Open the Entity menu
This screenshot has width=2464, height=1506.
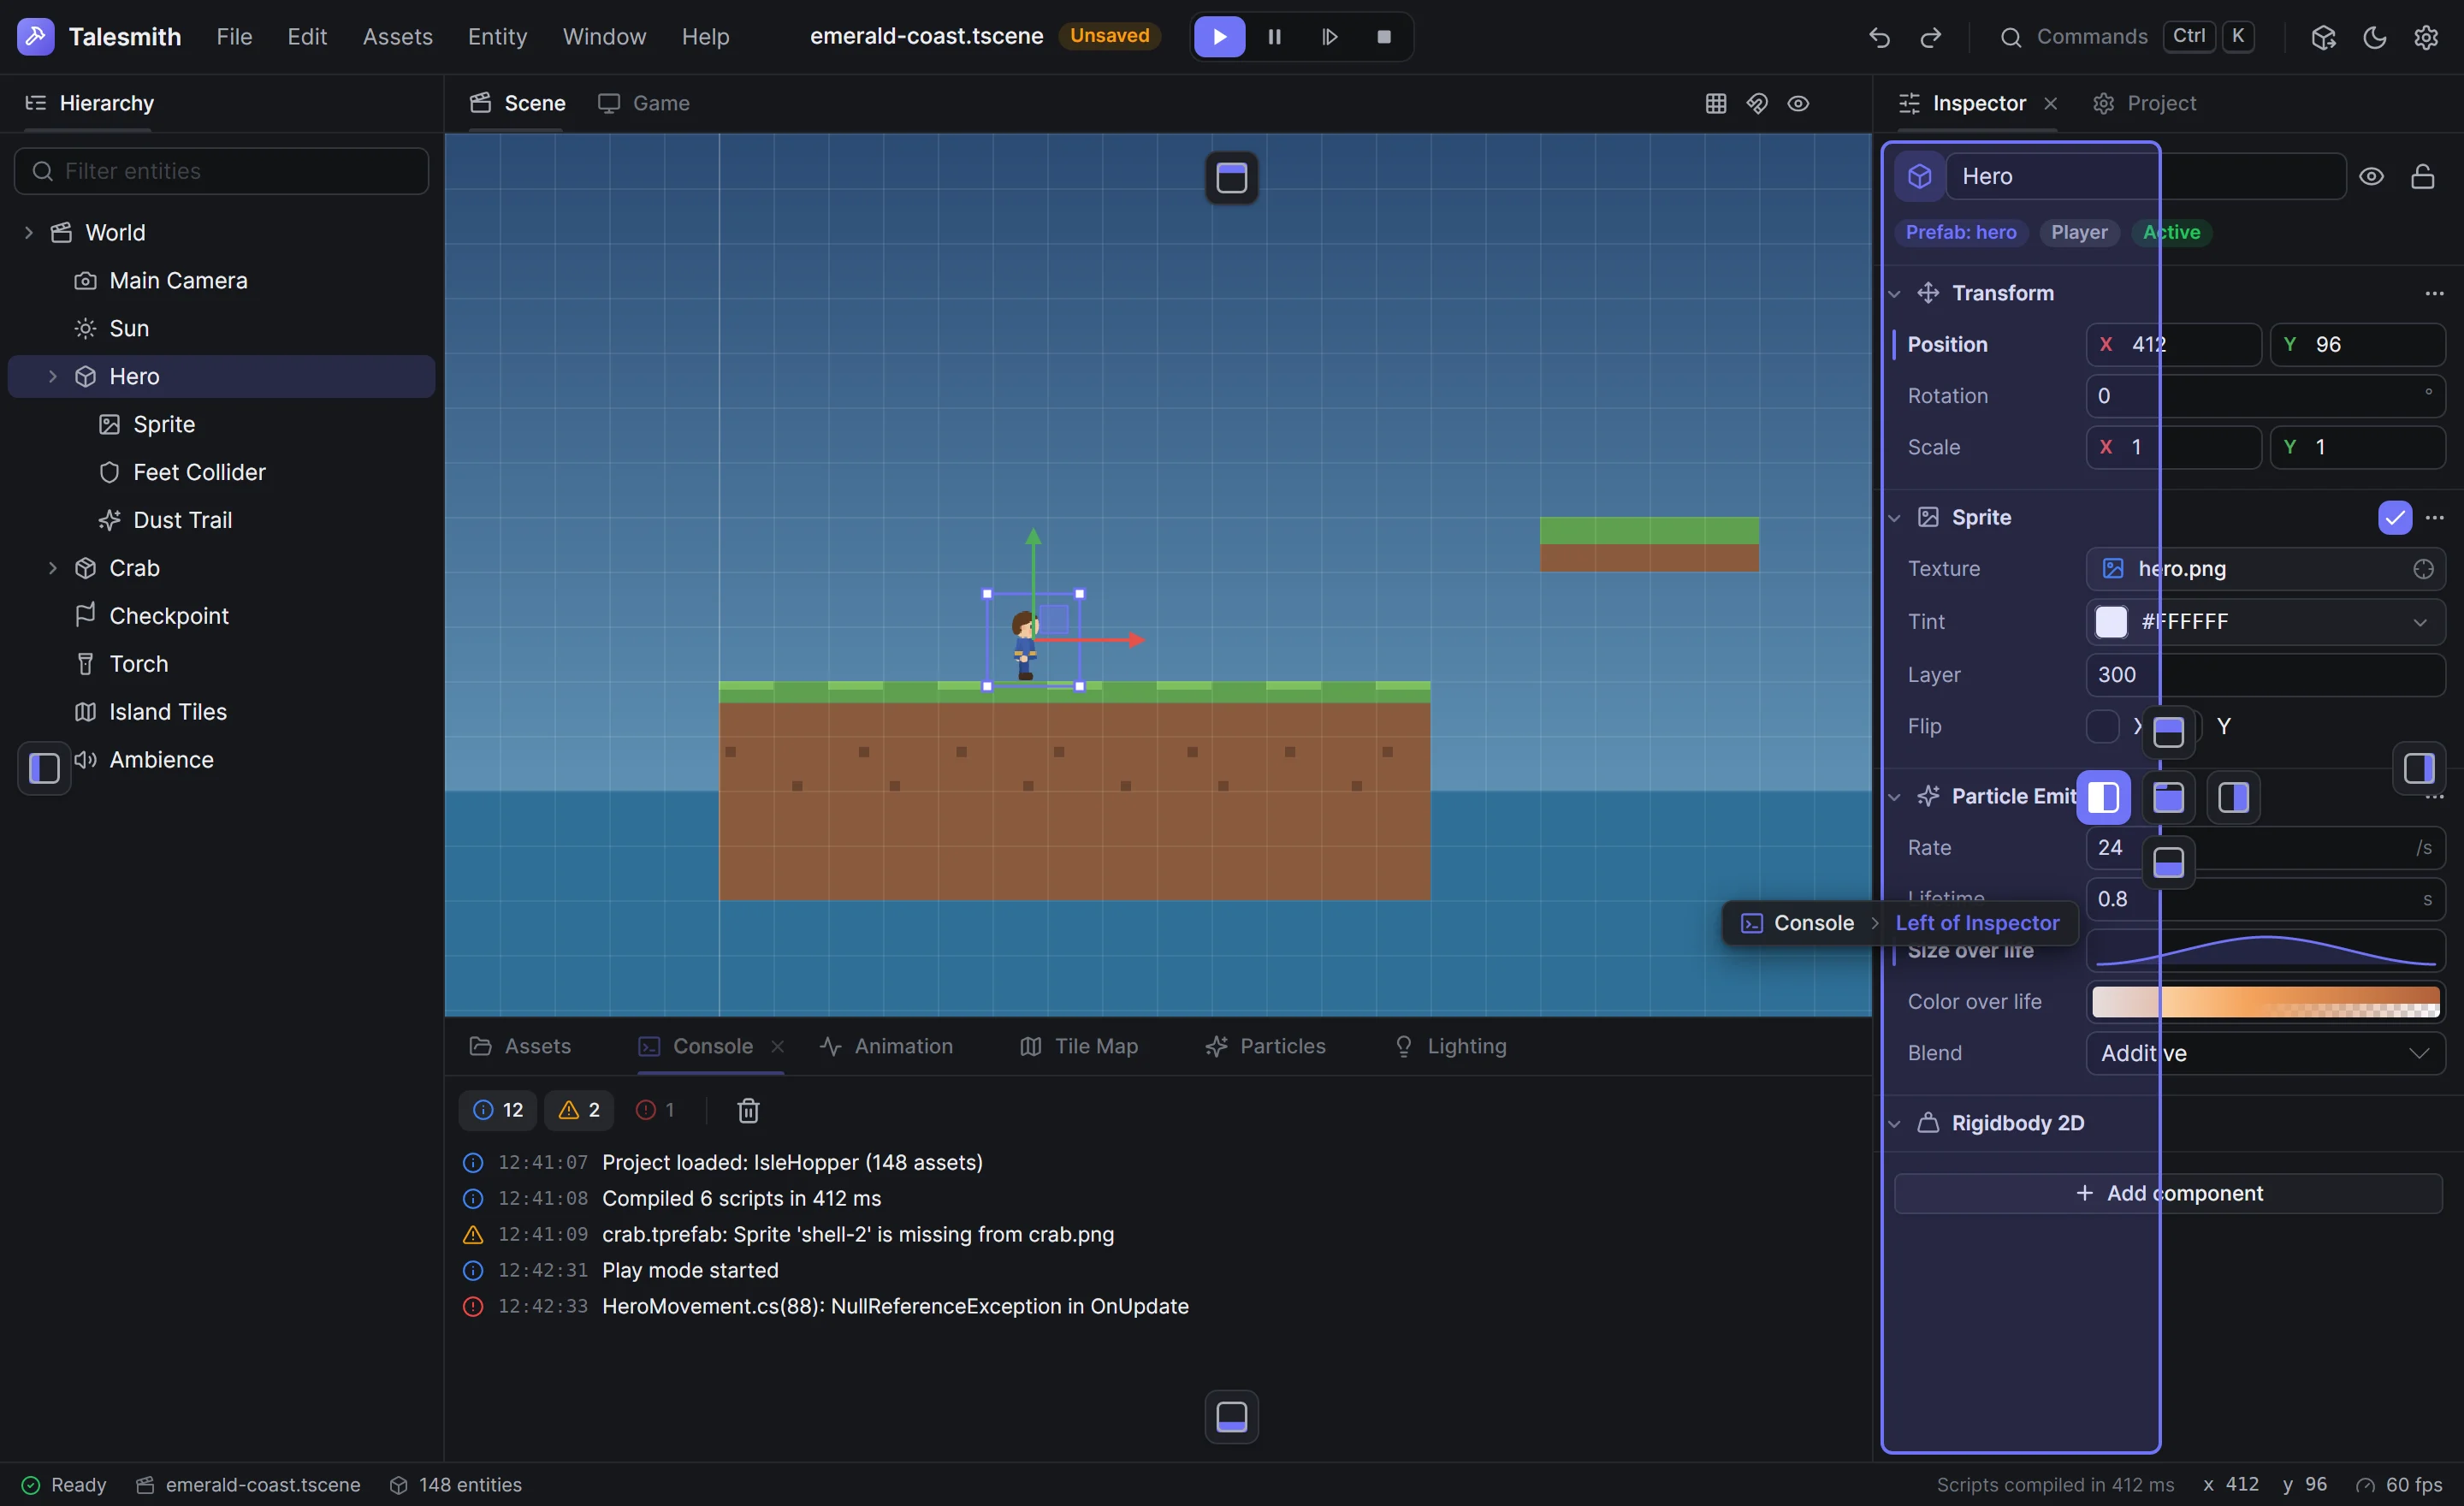pos(497,37)
